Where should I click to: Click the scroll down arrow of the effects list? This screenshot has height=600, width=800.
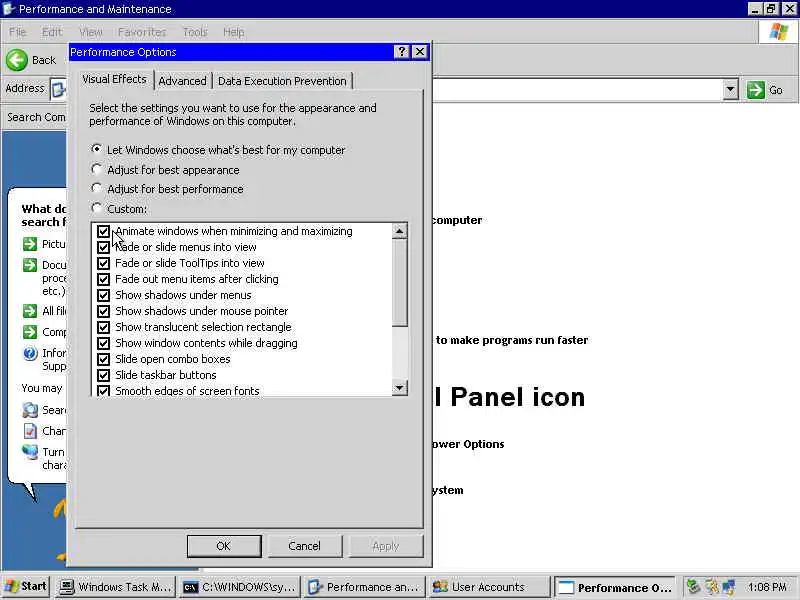tap(399, 388)
